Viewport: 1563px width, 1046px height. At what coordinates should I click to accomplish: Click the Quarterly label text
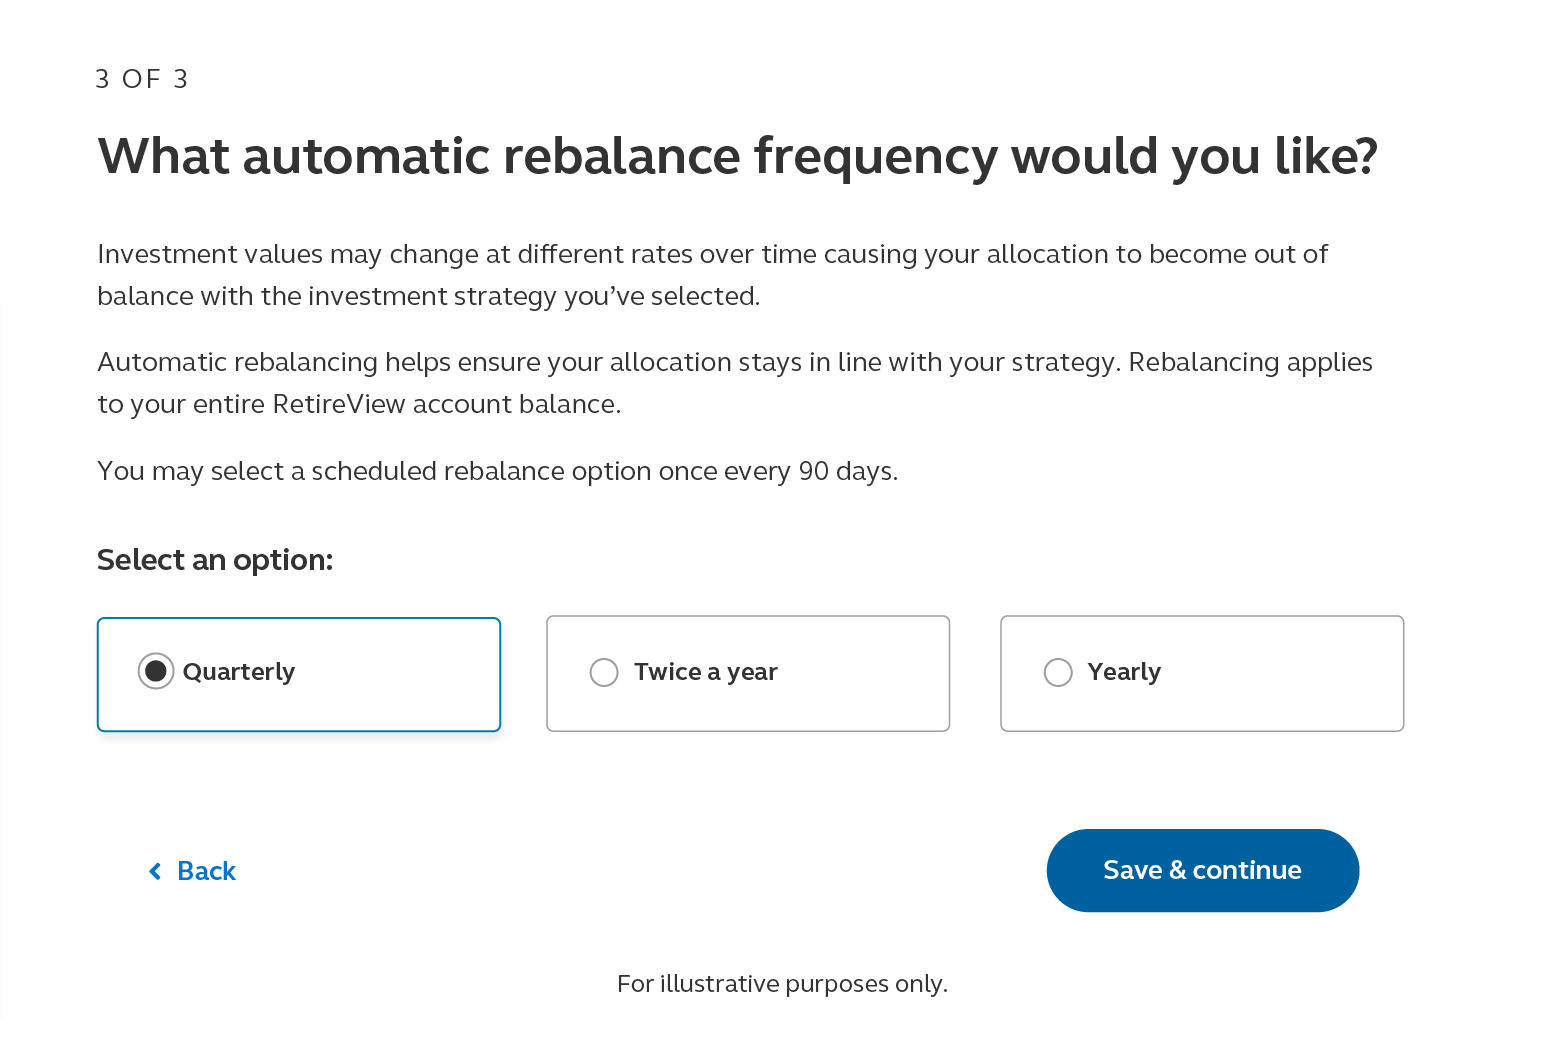238,671
